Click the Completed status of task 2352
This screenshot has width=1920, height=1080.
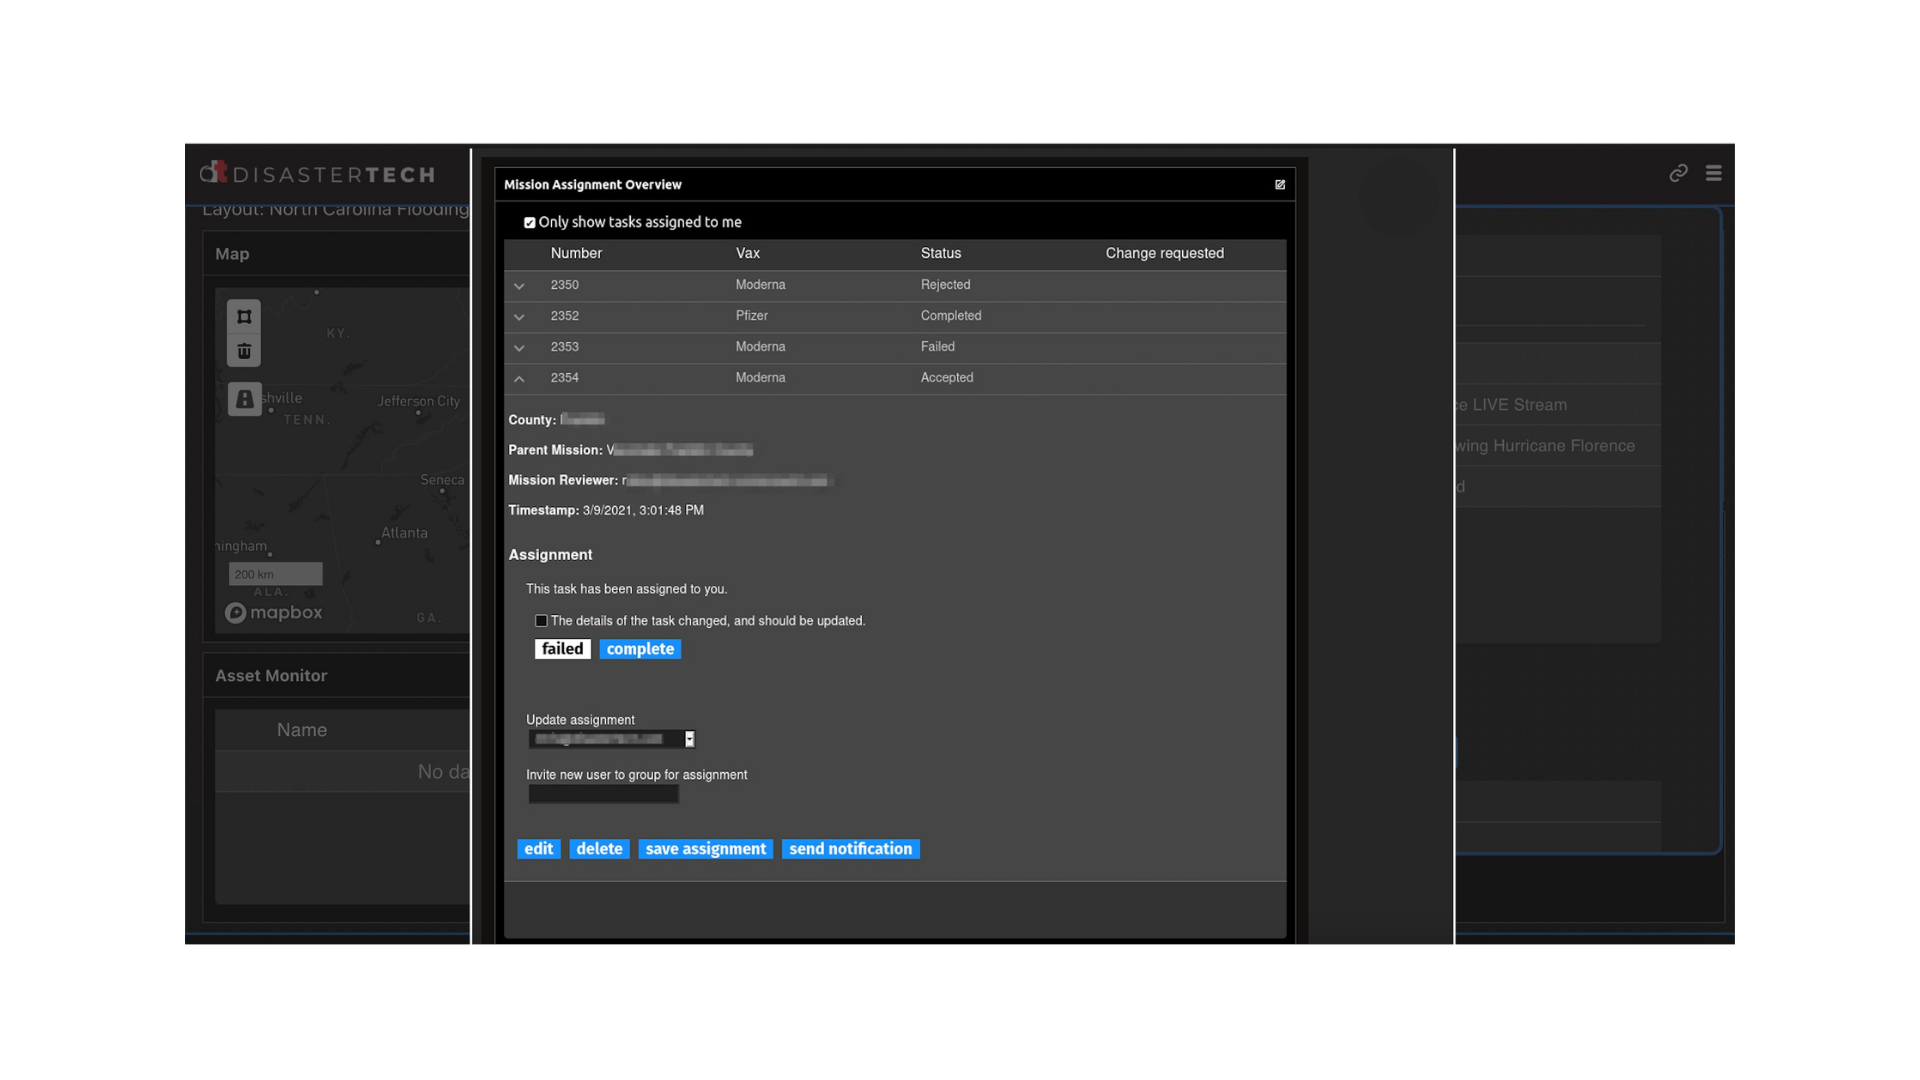[951, 316]
